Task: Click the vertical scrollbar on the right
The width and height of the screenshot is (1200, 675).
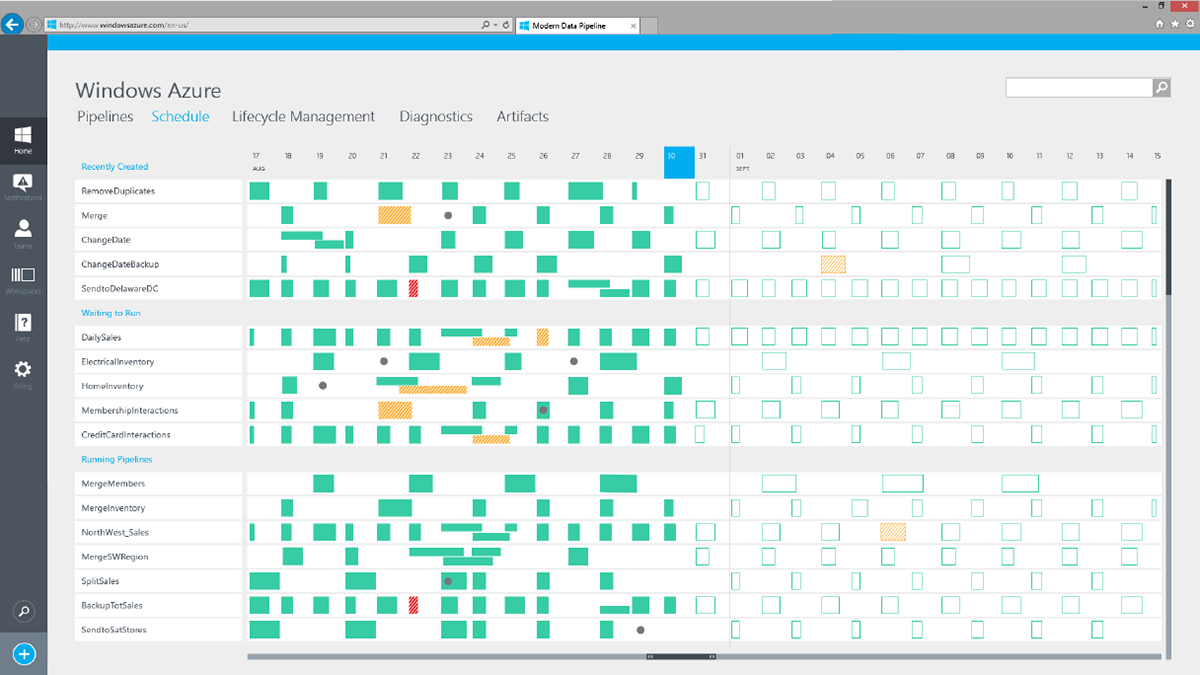Action: click(1166, 238)
